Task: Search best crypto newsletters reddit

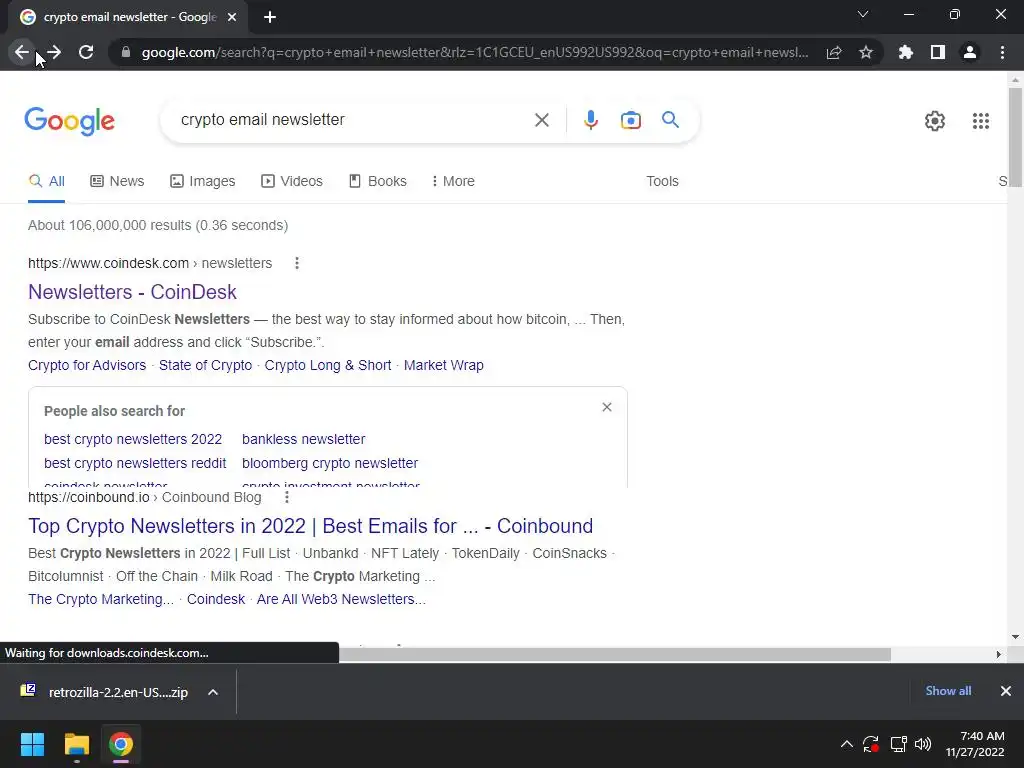Action: click(x=135, y=463)
